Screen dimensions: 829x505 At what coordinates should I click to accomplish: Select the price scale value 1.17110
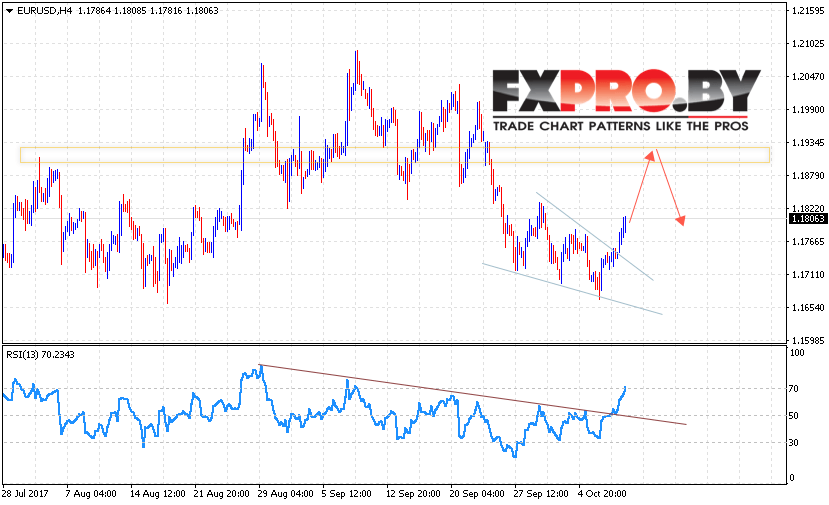click(808, 274)
